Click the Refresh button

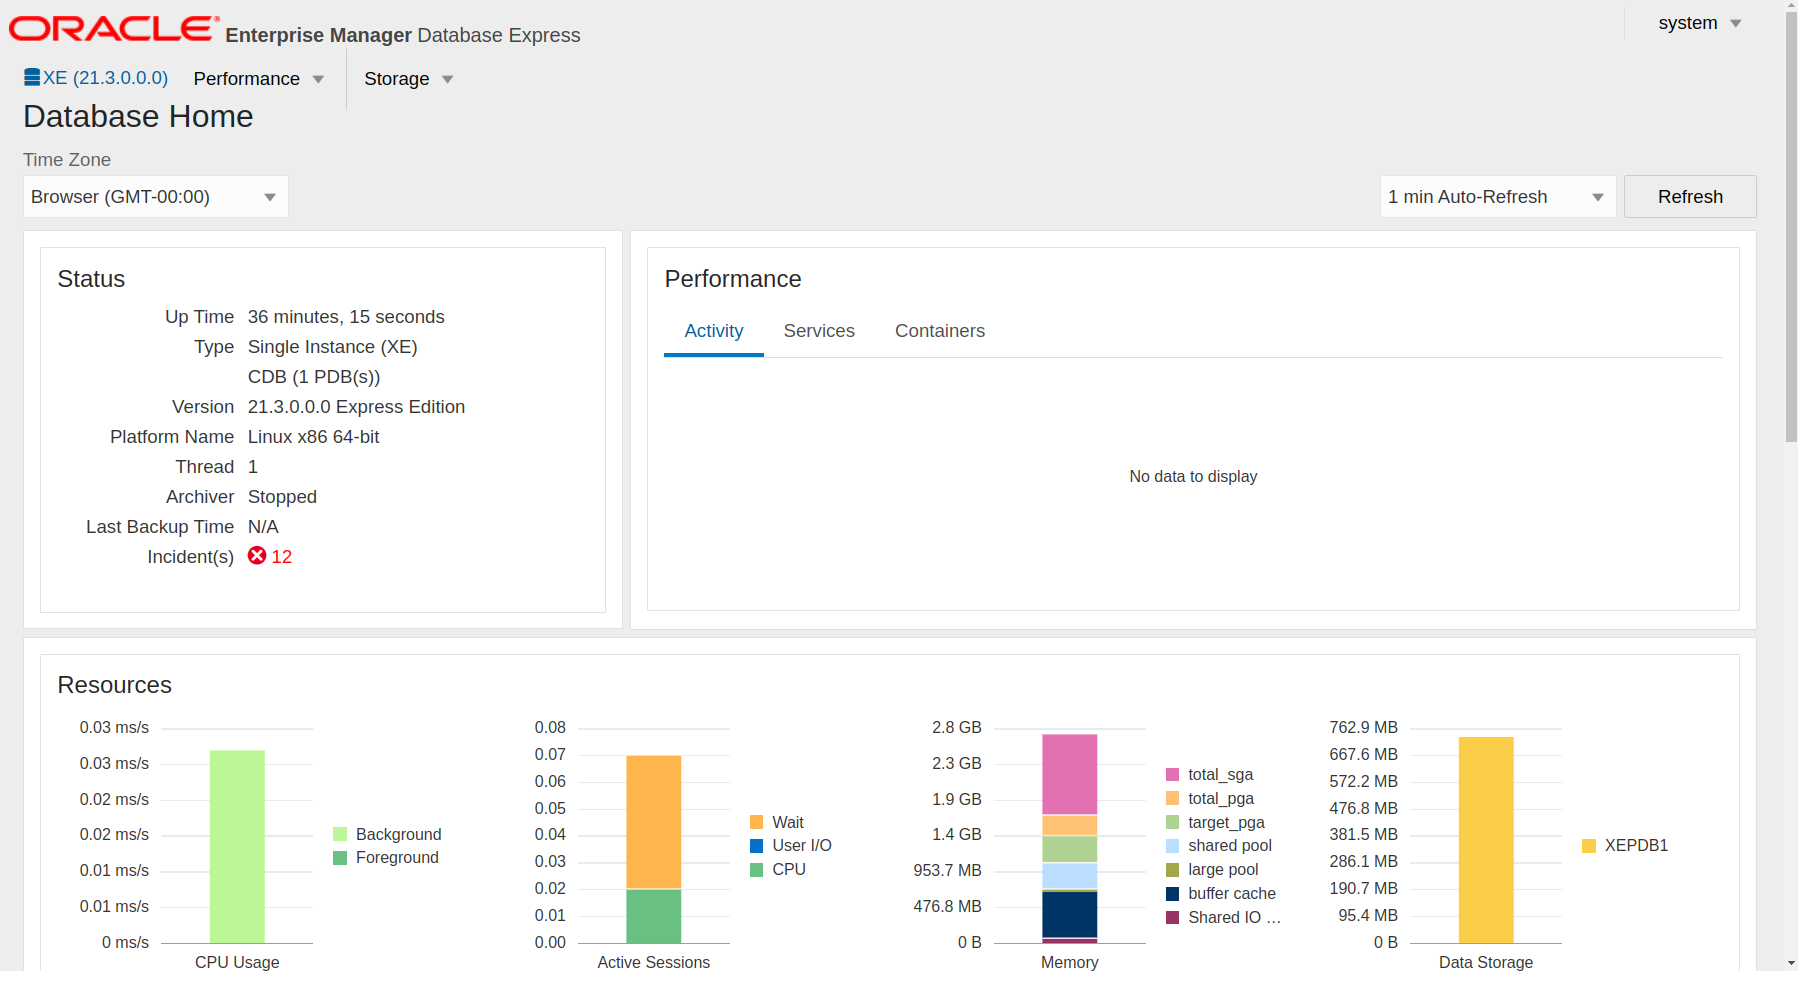(1690, 197)
